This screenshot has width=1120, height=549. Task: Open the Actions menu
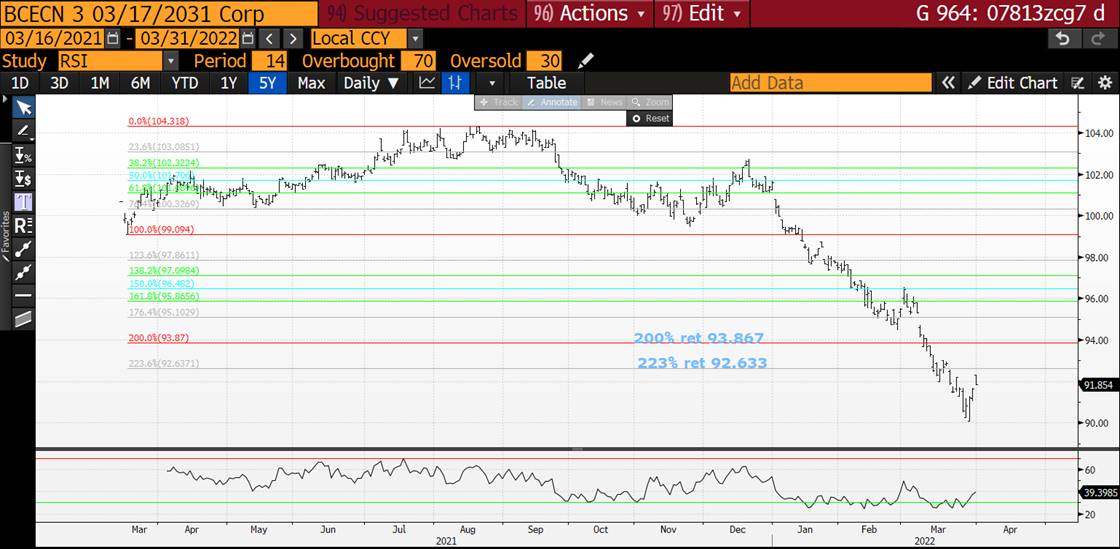589,13
